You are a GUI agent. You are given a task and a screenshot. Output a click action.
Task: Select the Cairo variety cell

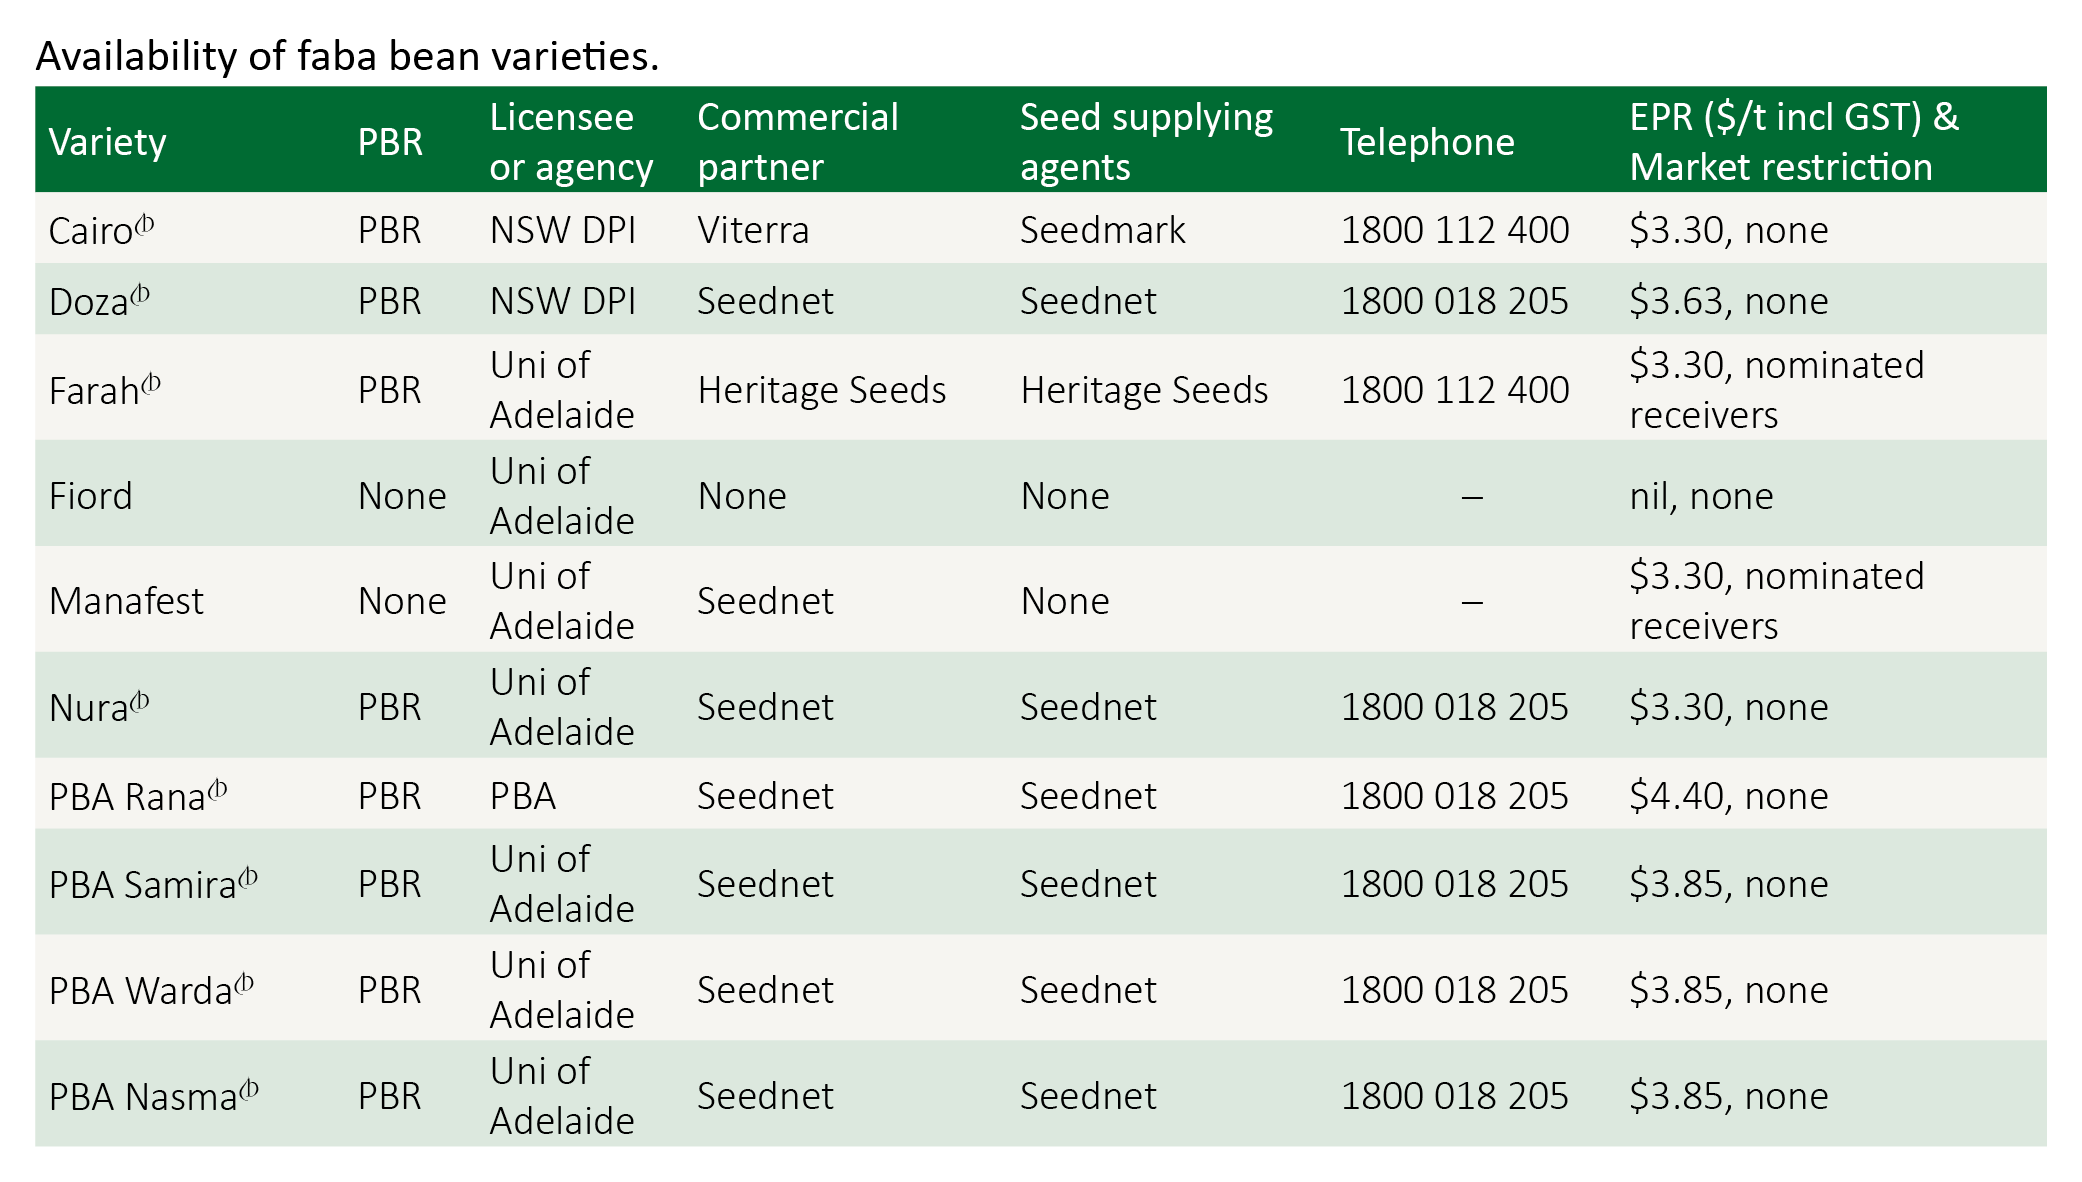101,230
